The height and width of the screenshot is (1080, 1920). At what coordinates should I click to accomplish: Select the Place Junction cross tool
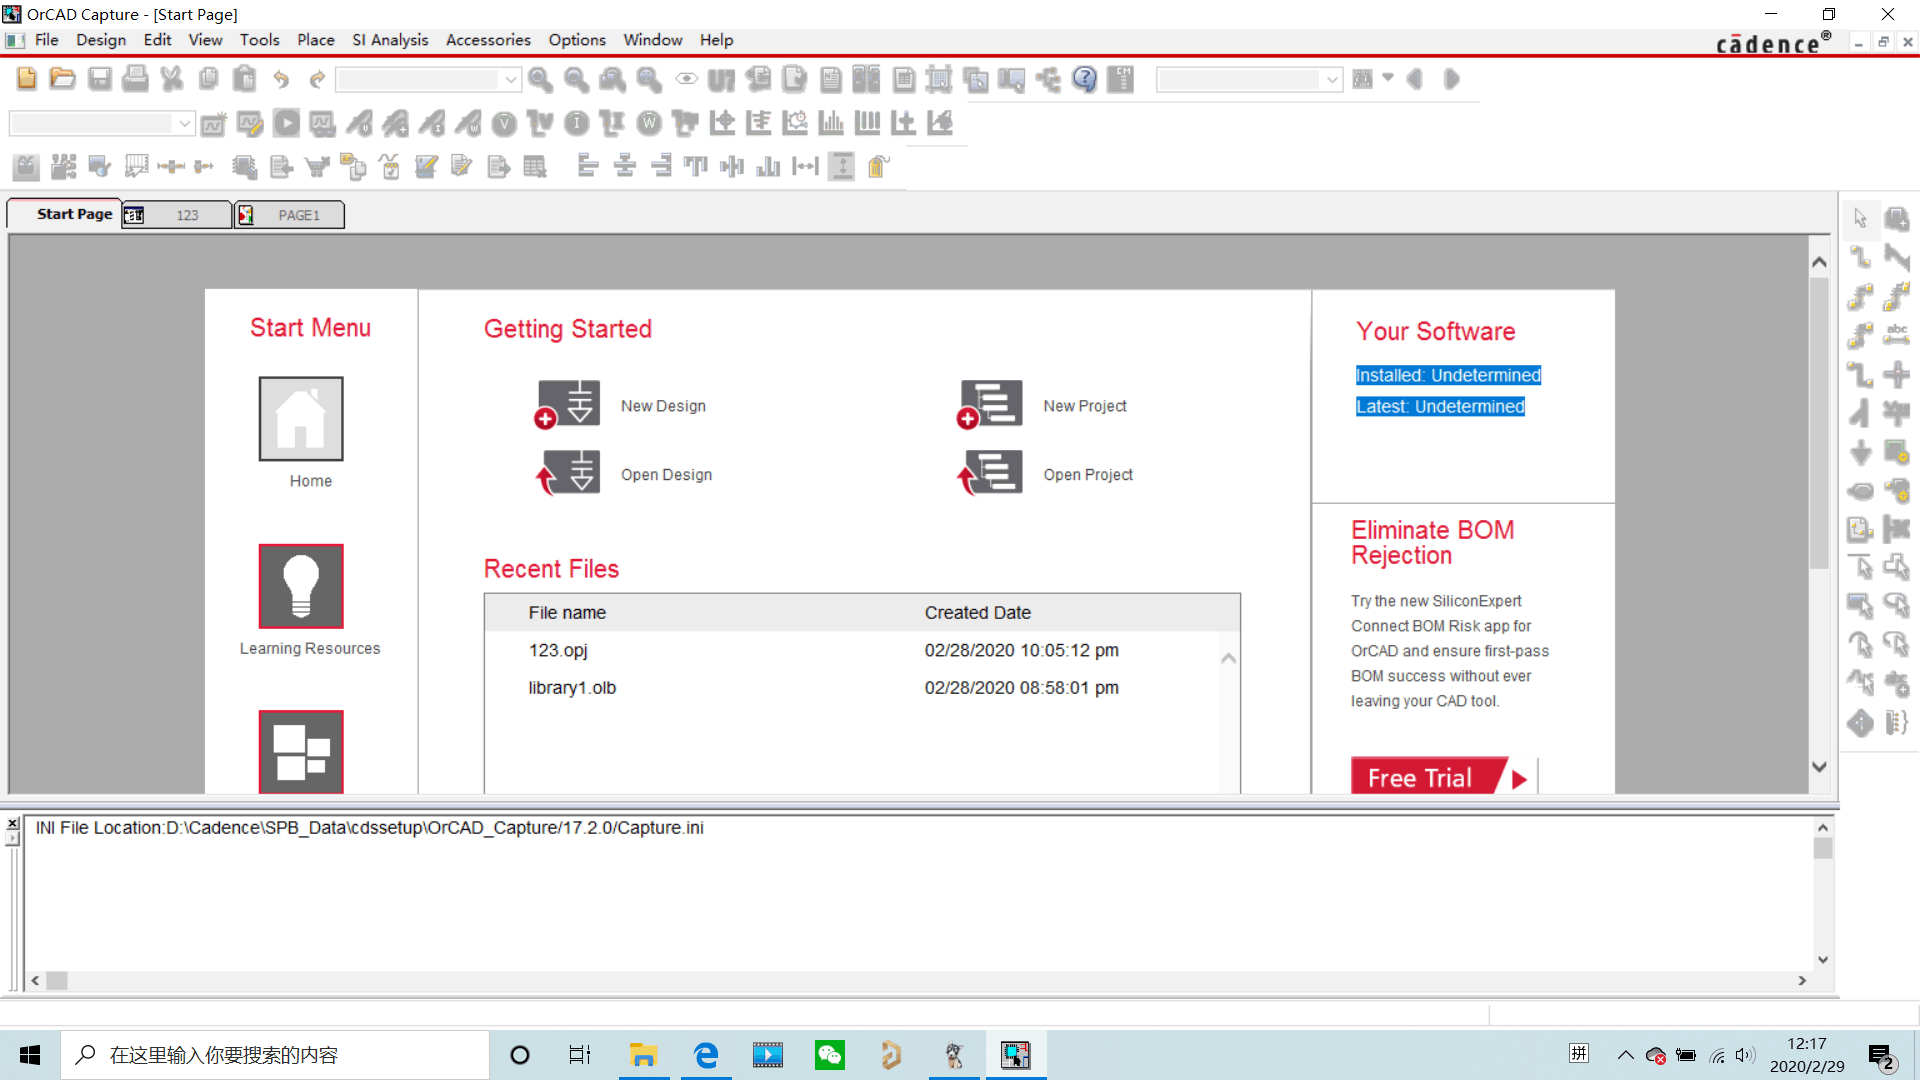coord(1896,374)
